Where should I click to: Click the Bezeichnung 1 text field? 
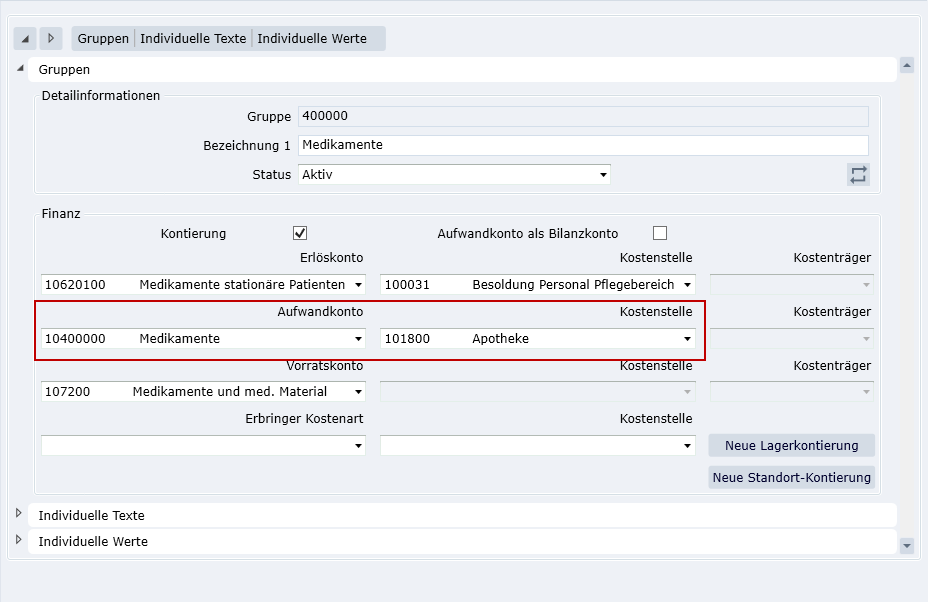tap(583, 145)
